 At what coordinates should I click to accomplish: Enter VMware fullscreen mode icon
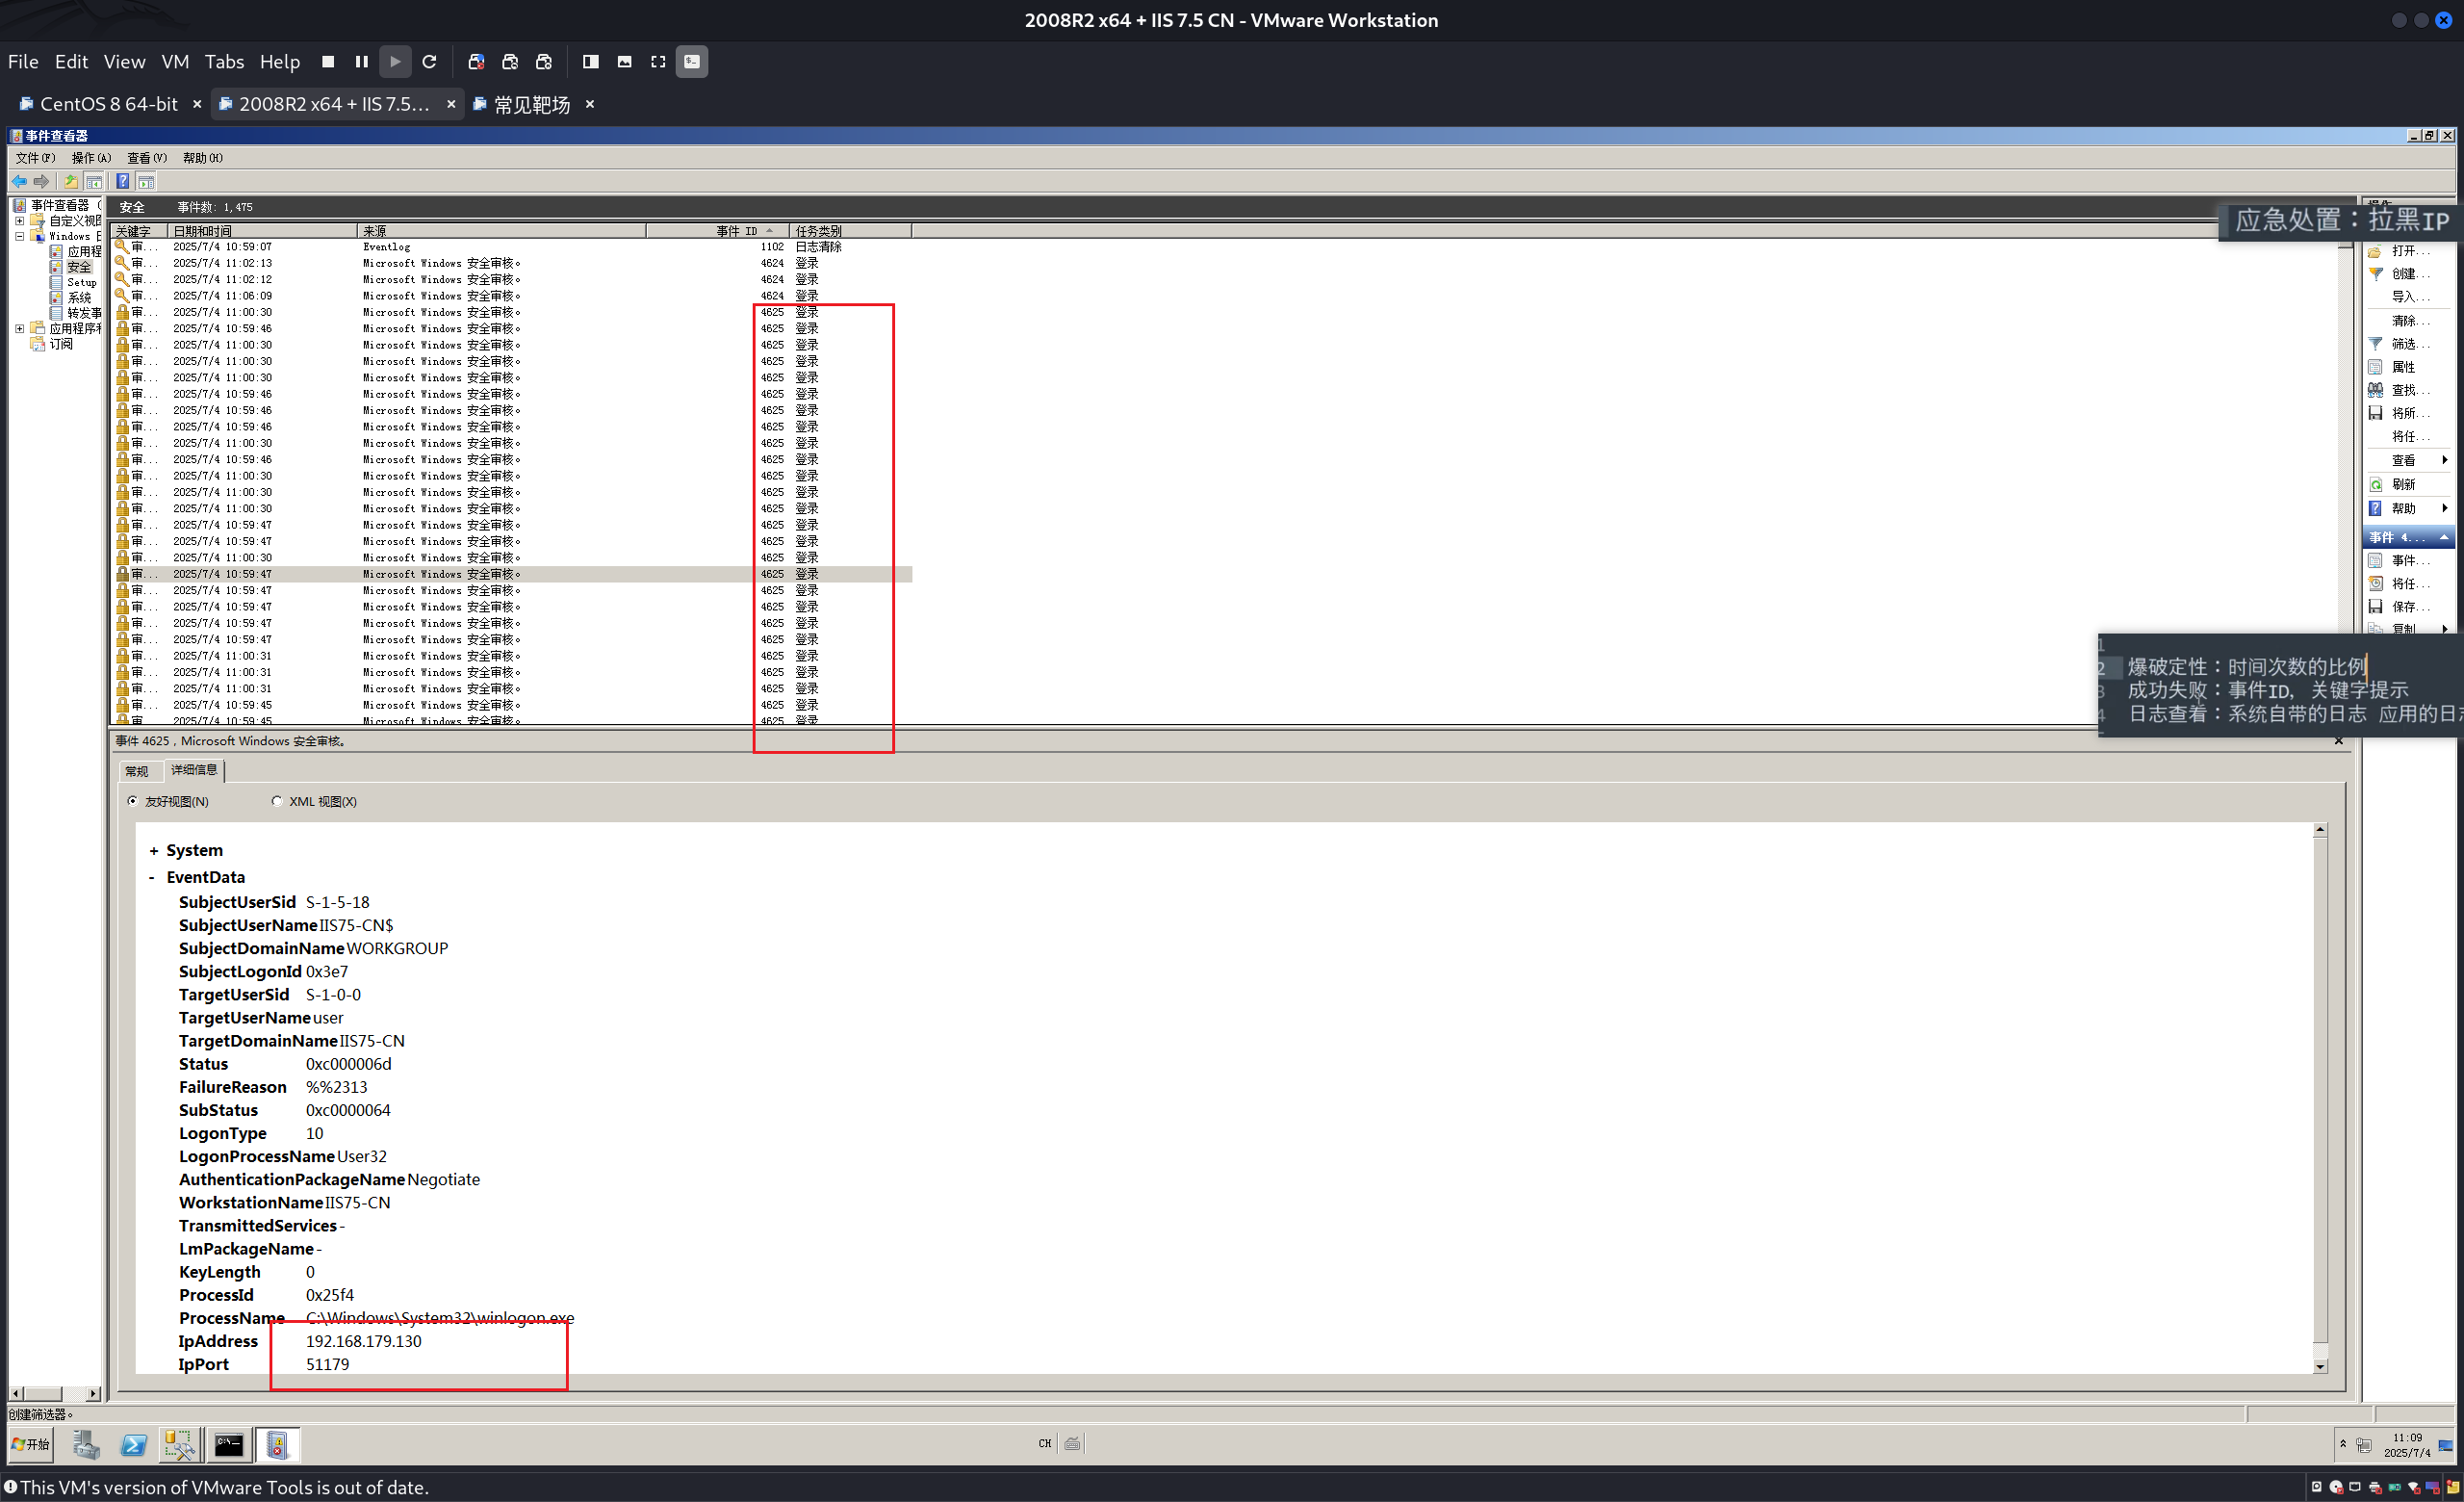coord(658,62)
